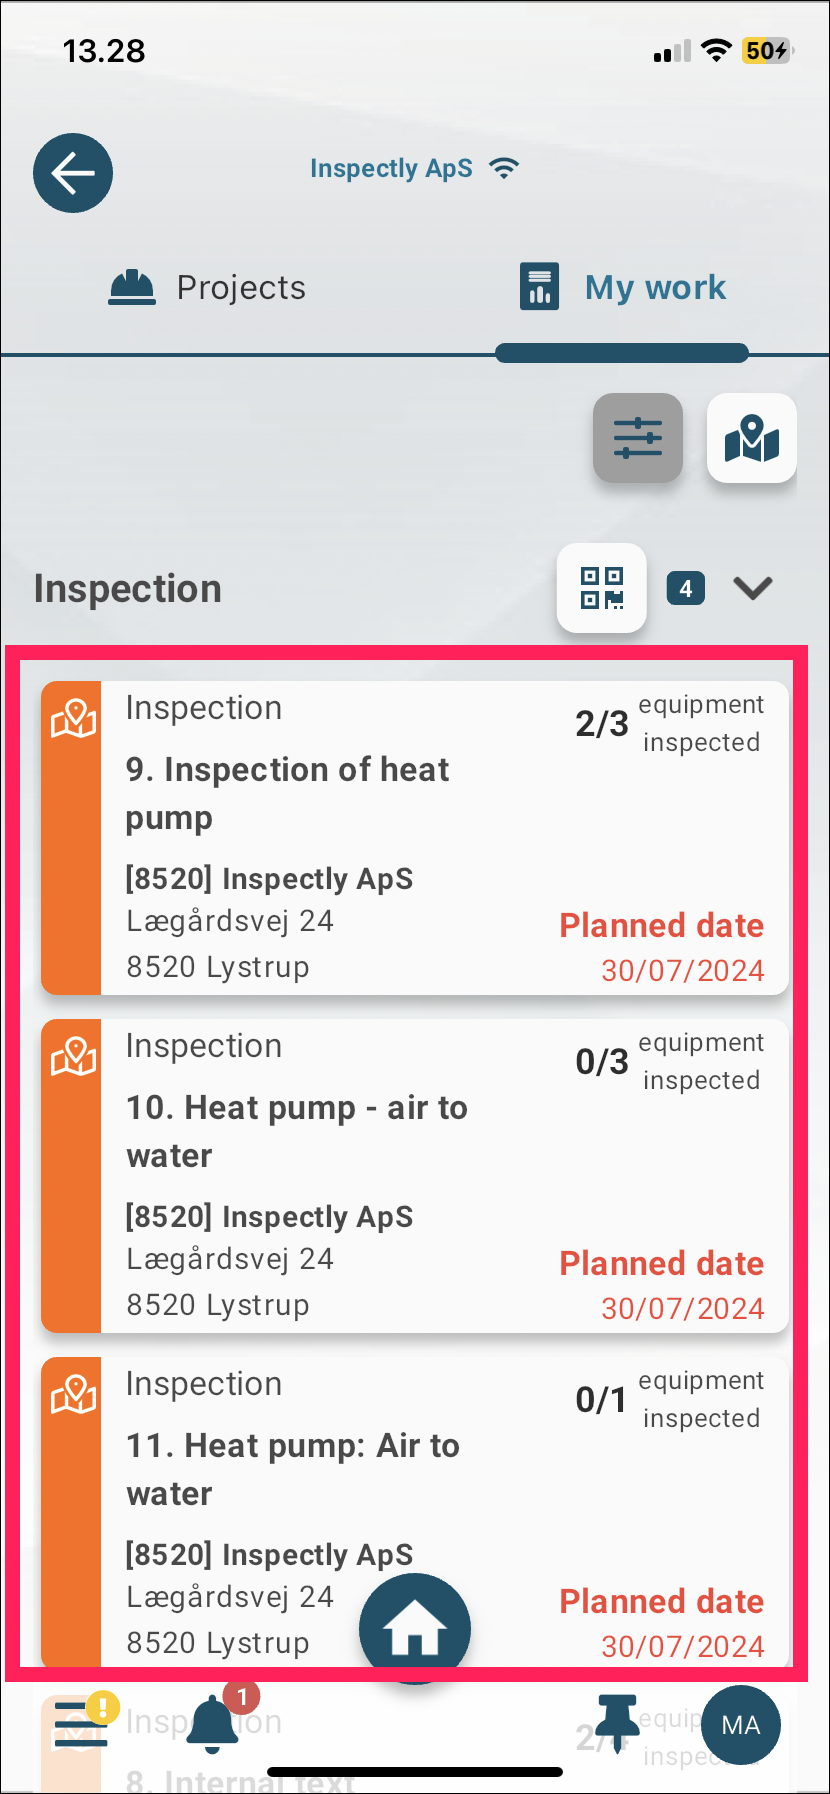This screenshot has height=1794, width=830.
Task: Open the MA user profile avatar
Action: pyautogui.click(x=741, y=1725)
